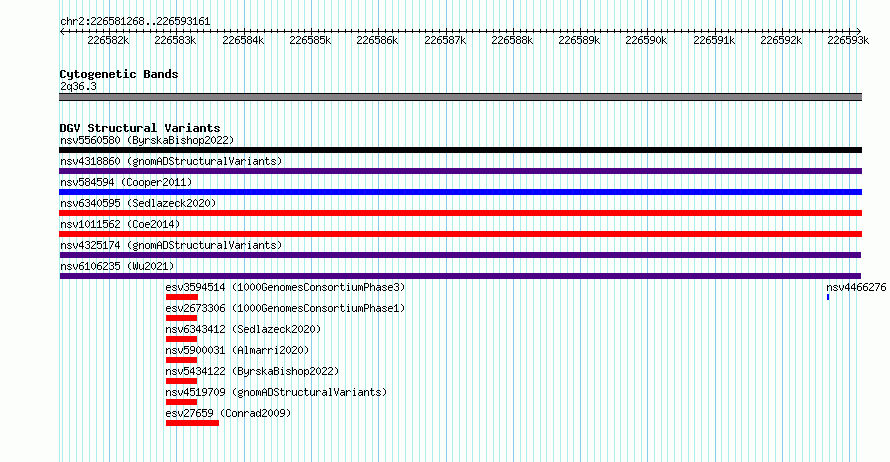Click the 226592k ruler tick label
Screen dimensions: 890x462
coord(781,40)
